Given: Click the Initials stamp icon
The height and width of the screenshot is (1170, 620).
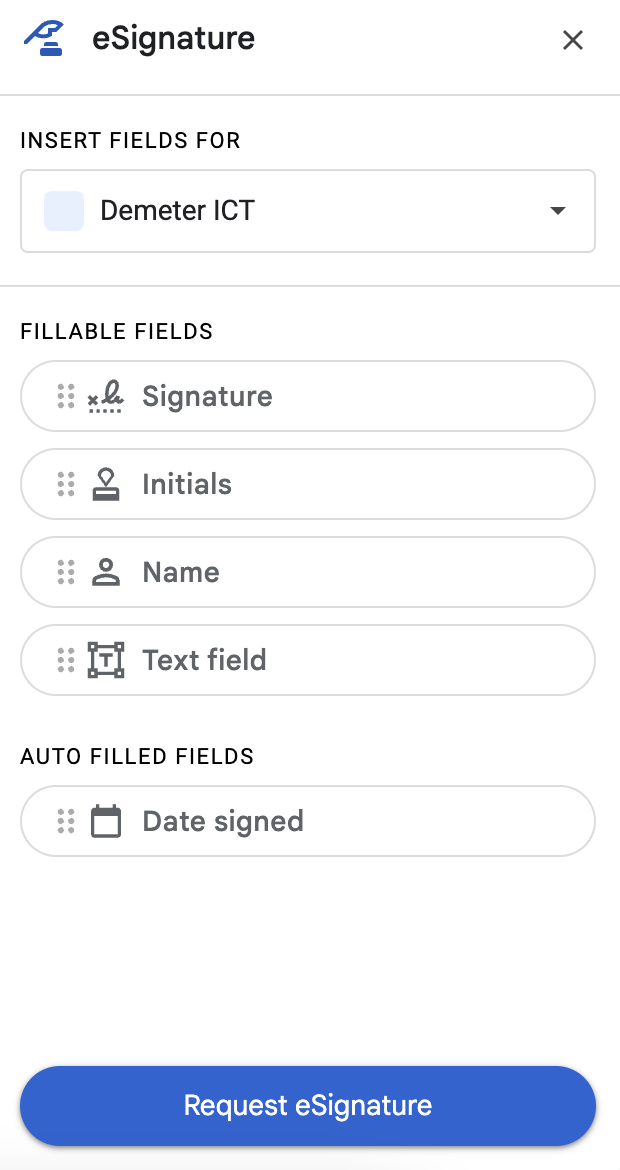Looking at the screenshot, I should pos(105,485).
